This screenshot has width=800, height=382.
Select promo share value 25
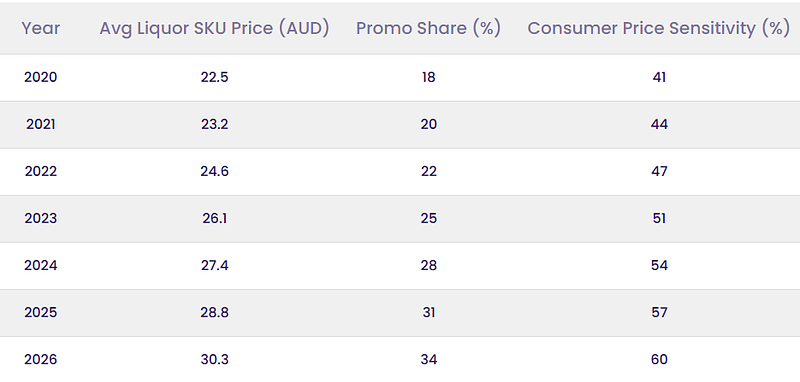[x=429, y=218]
